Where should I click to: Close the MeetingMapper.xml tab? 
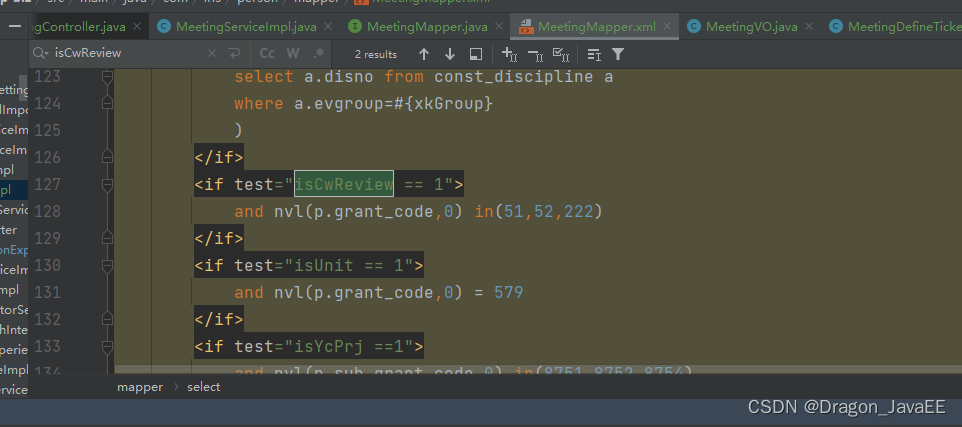[668, 26]
